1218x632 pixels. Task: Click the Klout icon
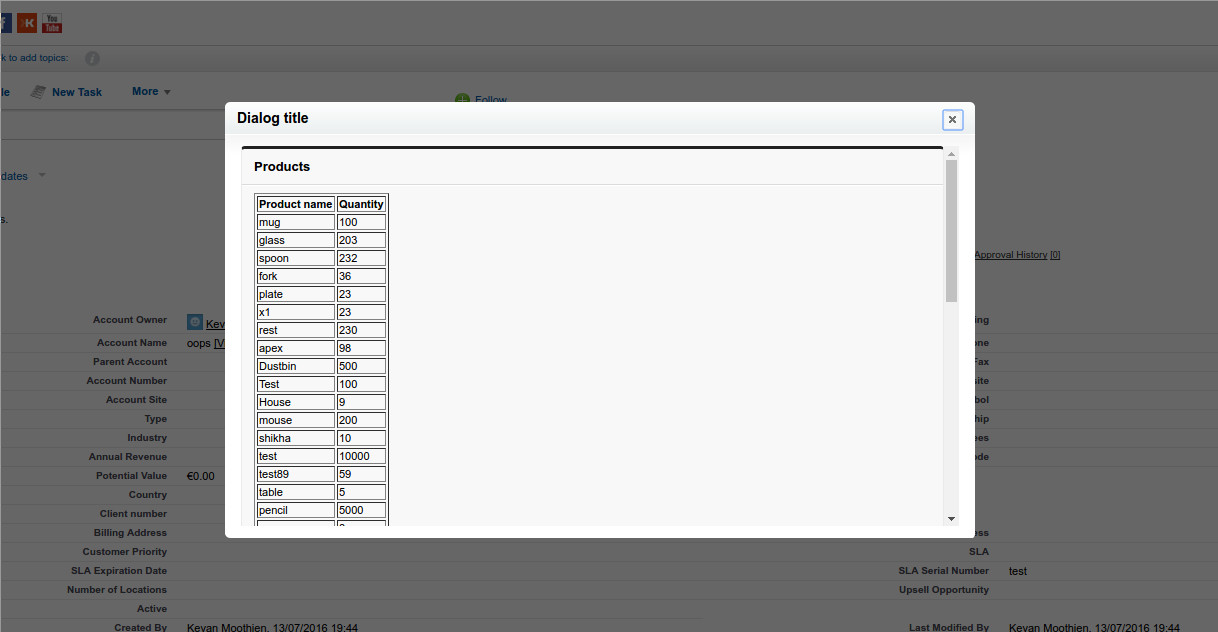29,22
